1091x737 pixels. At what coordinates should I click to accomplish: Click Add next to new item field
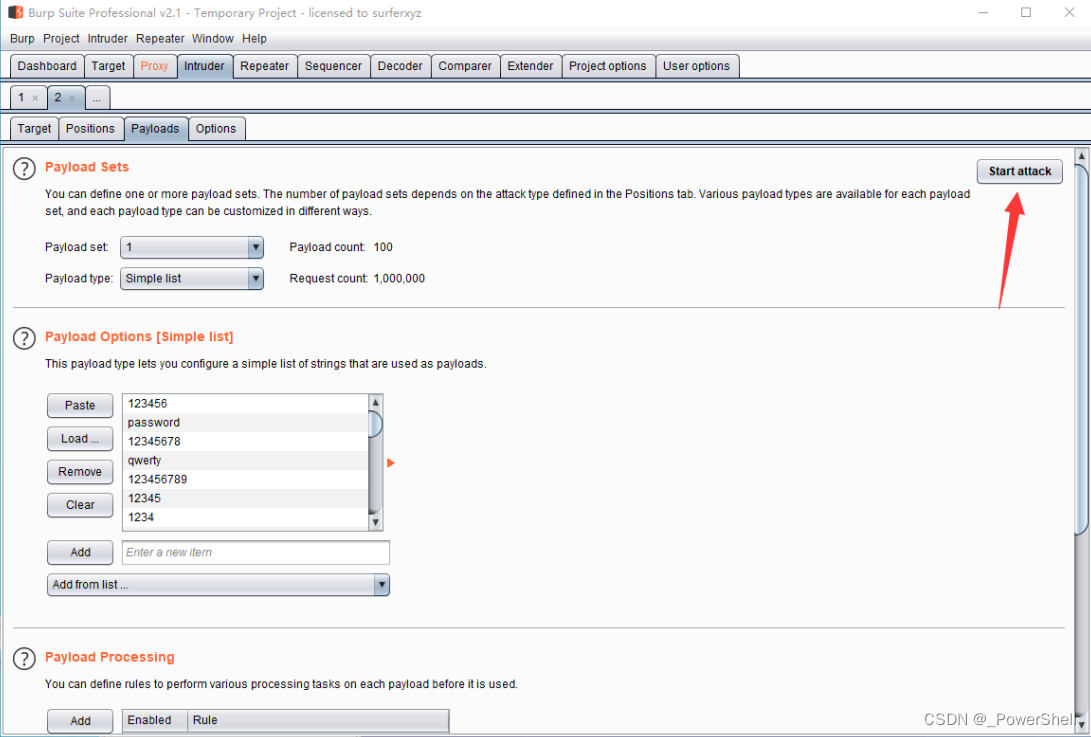point(80,552)
